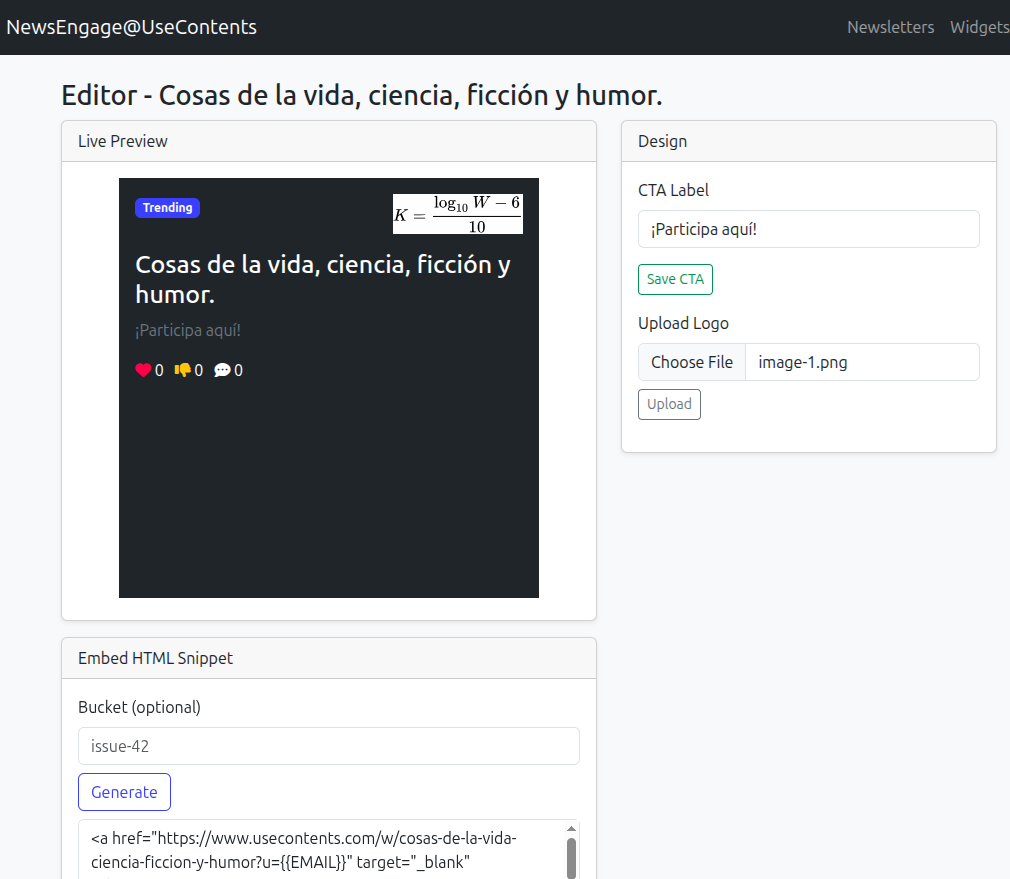Viewport: 1010px width, 879px height.
Task: Focus the CTA Label text field
Action: (x=808, y=229)
